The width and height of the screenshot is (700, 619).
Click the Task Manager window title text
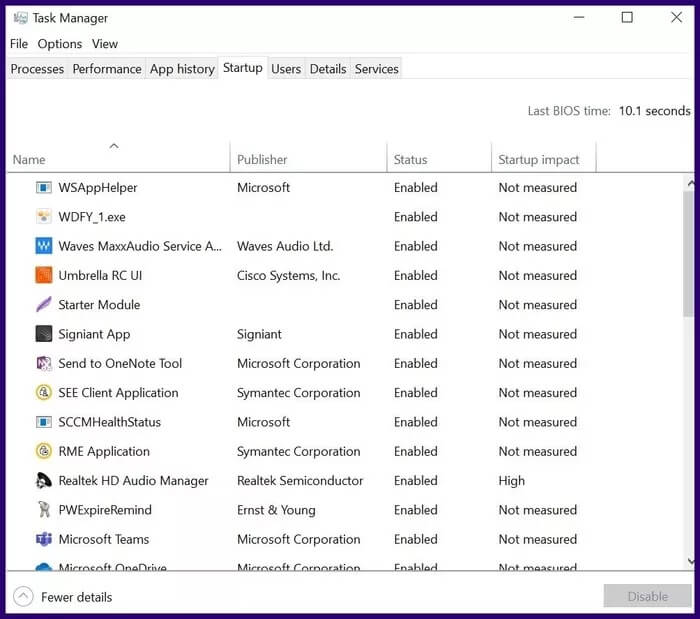(70, 18)
